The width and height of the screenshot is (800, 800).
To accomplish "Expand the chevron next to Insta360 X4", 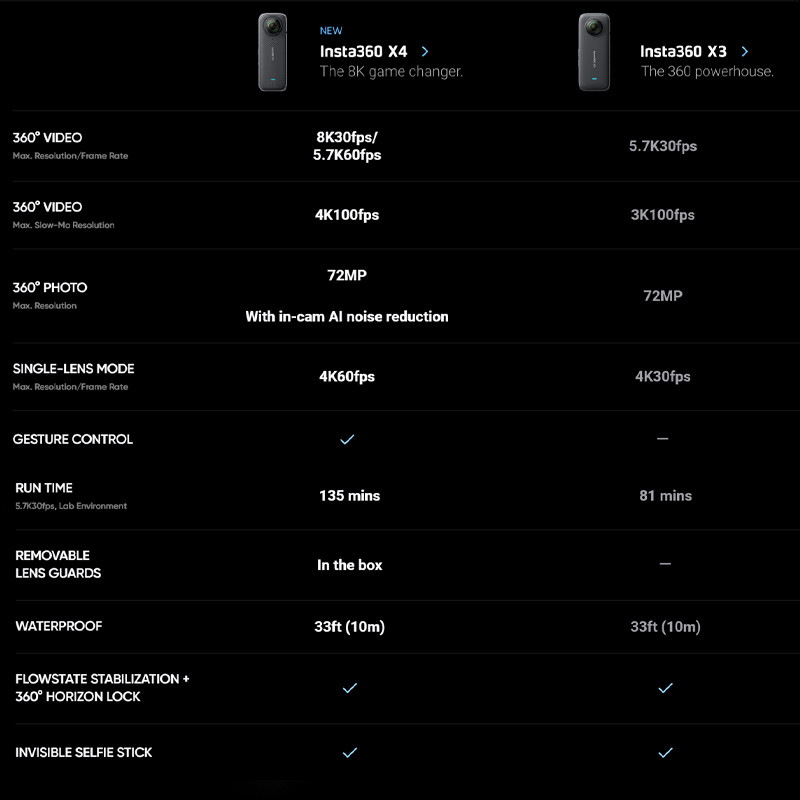I will pyautogui.click(x=425, y=51).
